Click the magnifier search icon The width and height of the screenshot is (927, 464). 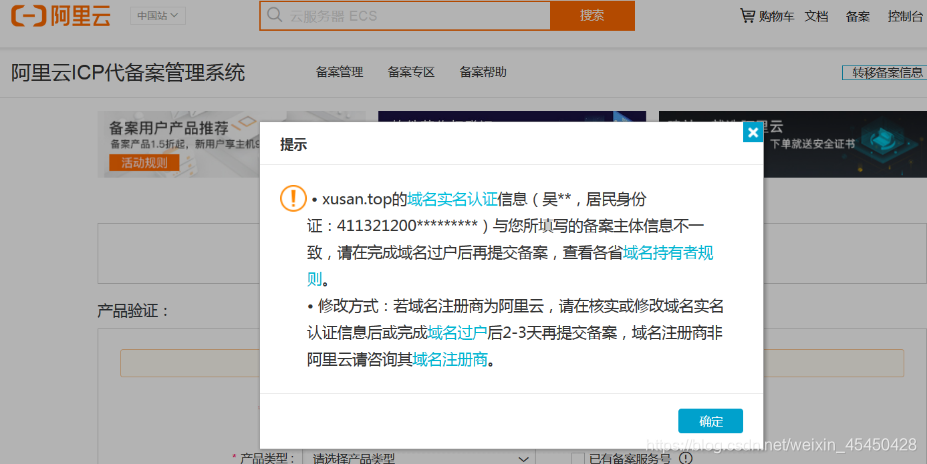point(274,15)
